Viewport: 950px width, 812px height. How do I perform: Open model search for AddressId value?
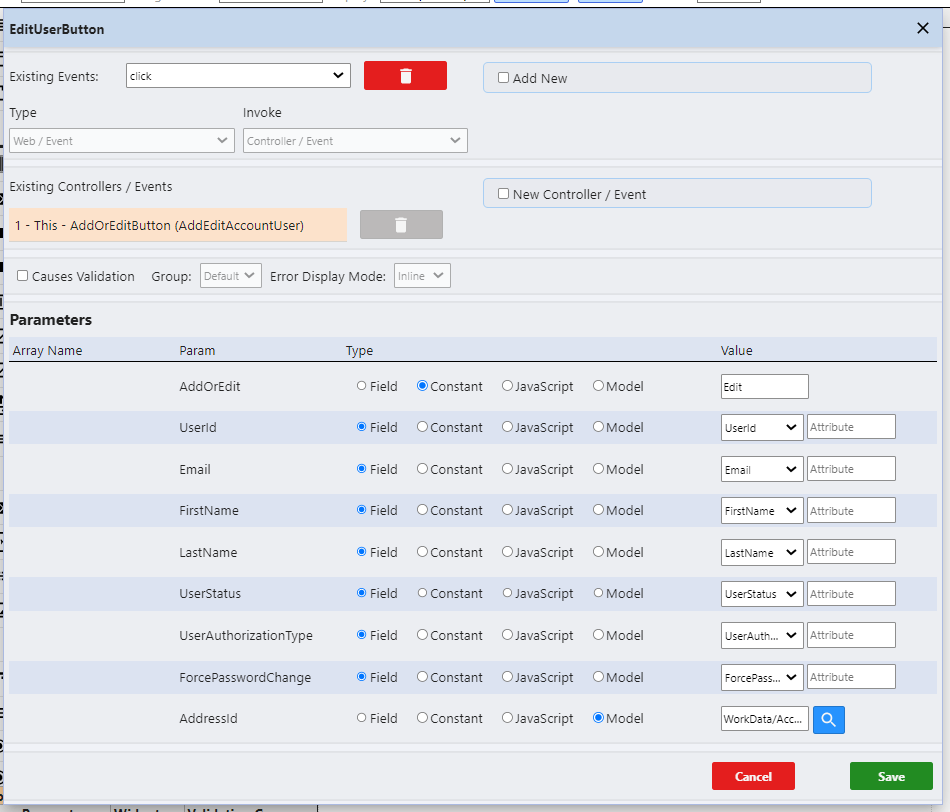click(x=828, y=719)
